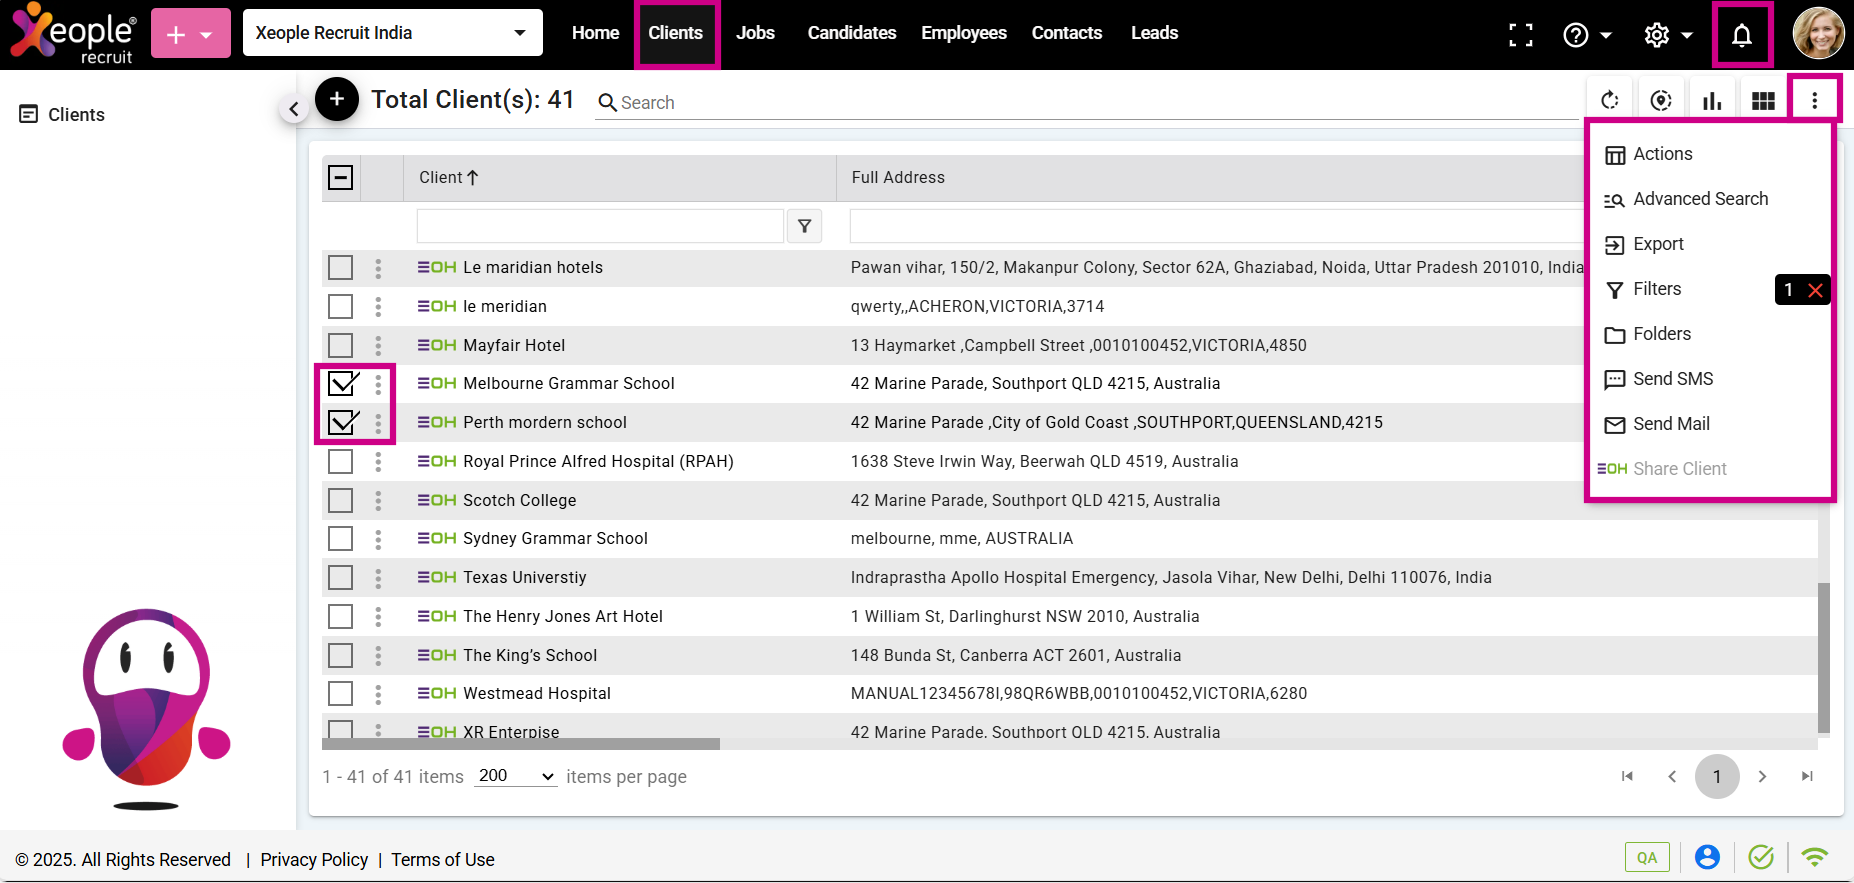Open the bar chart view icon
Image resolution: width=1854 pixels, height=883 pixels.
point(1712,100)
